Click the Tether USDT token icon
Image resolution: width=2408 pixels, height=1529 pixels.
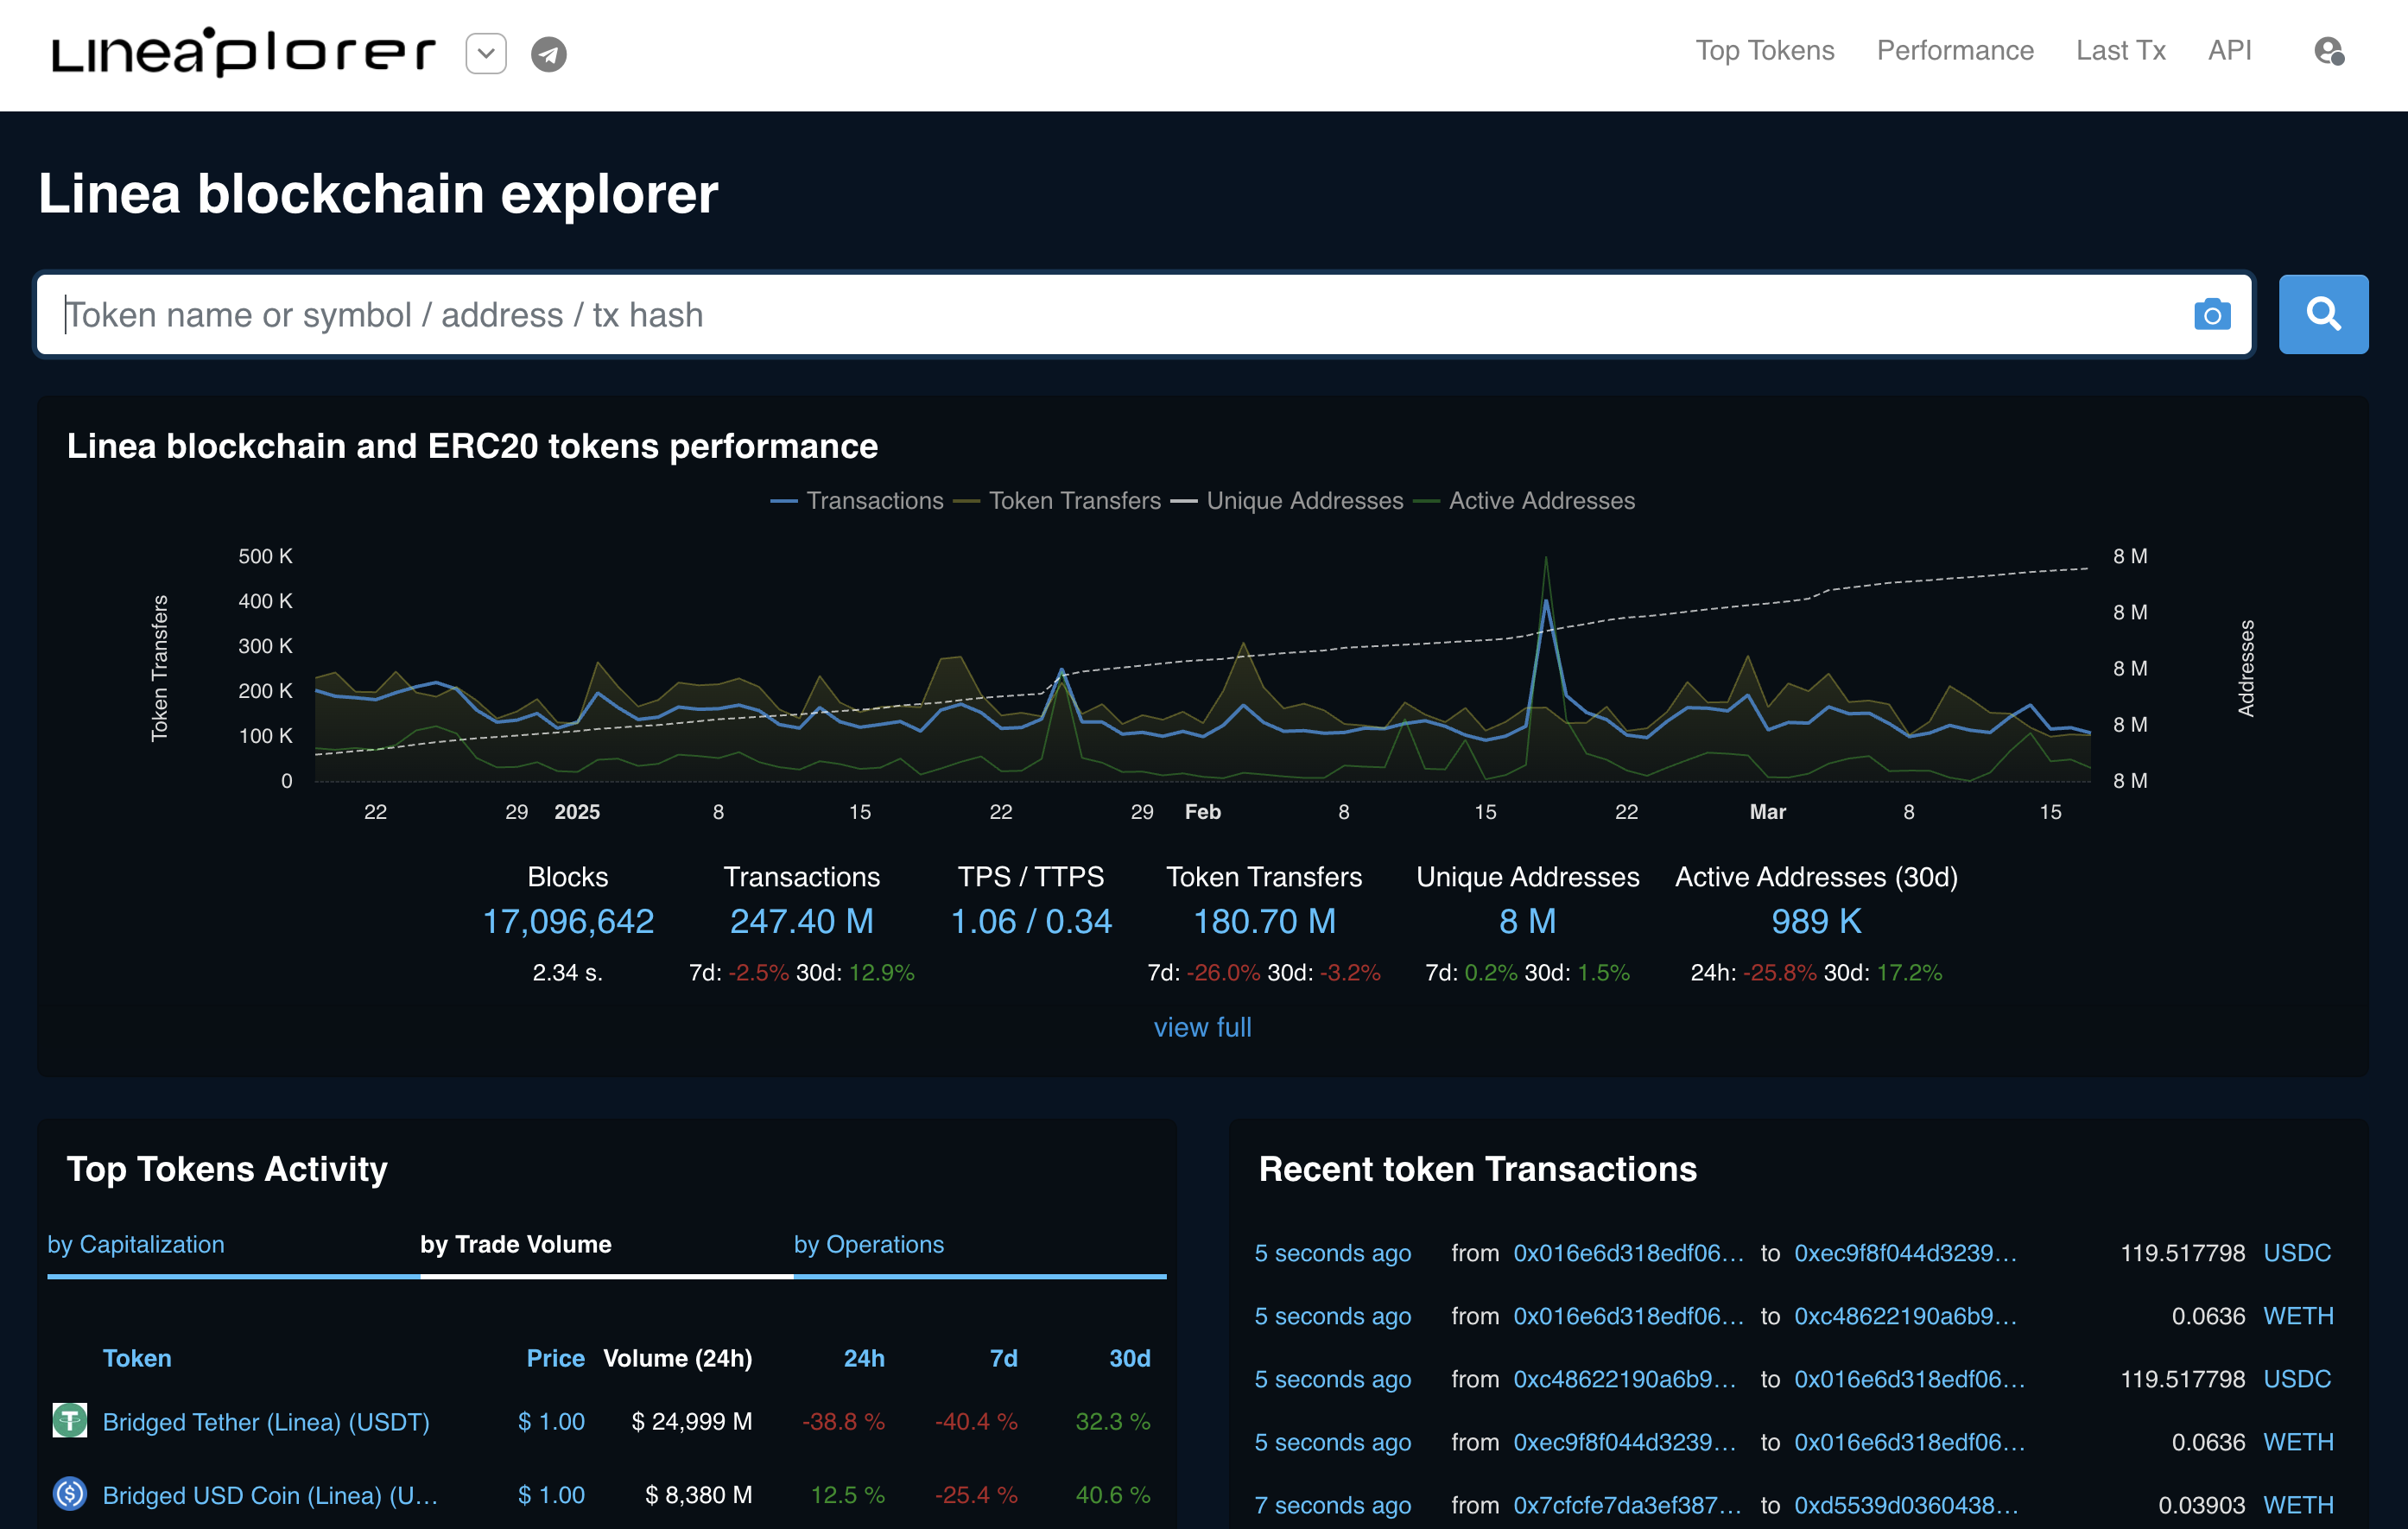click(70, 1420)
